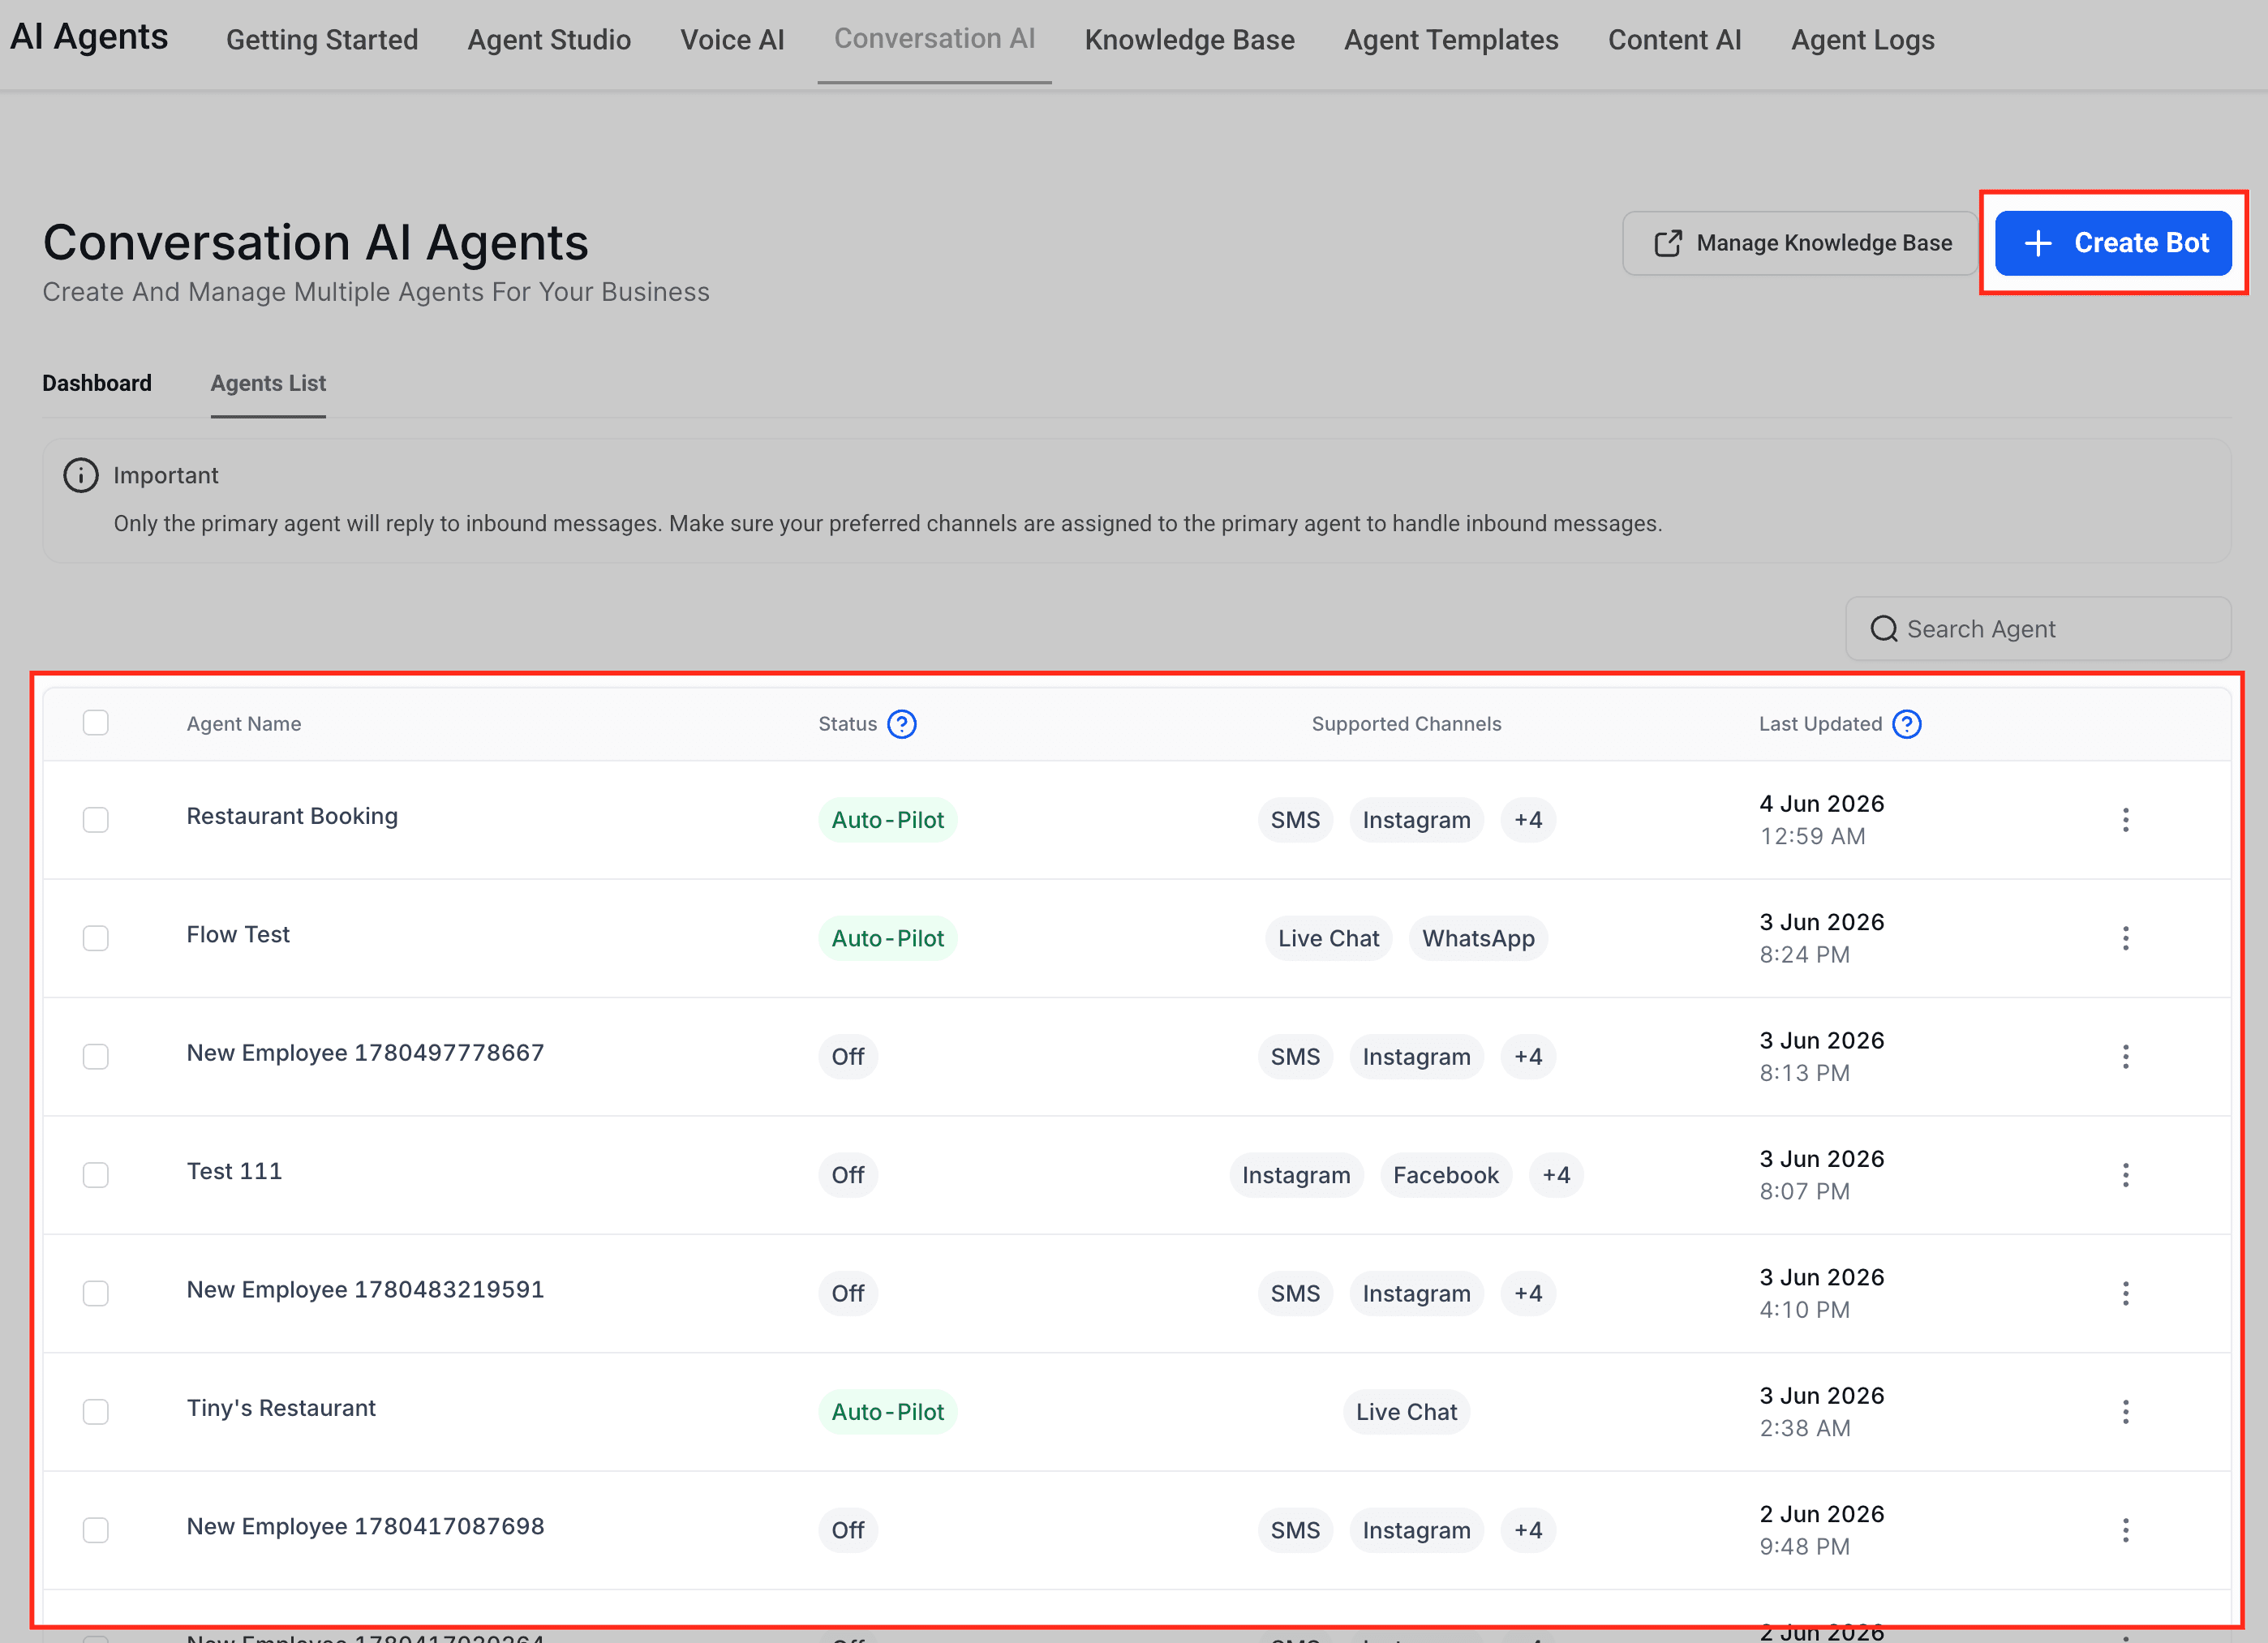Click Manage Knowledge Base button

[1800, 243]
